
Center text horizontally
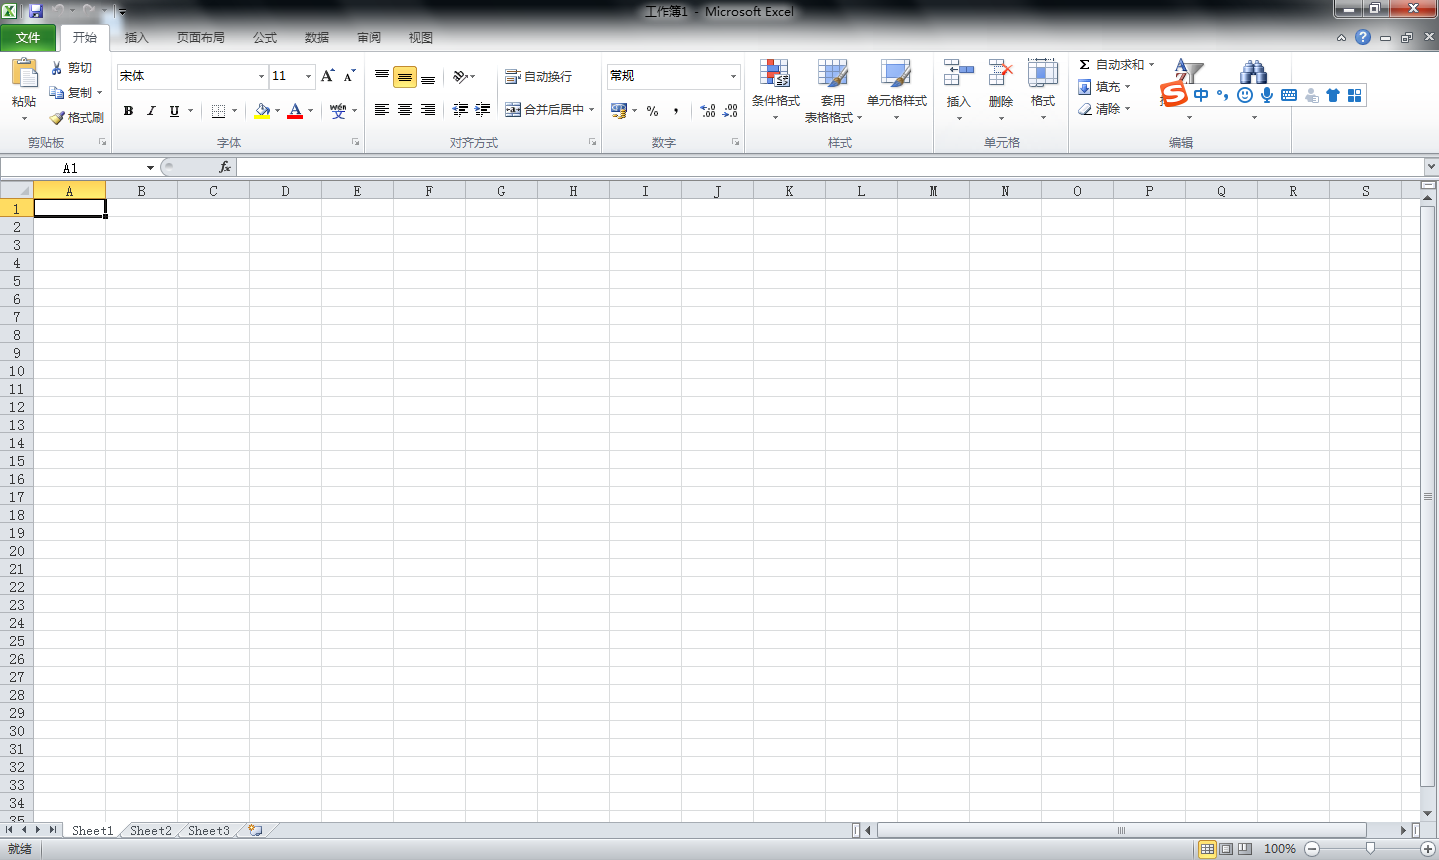(405, 110)
